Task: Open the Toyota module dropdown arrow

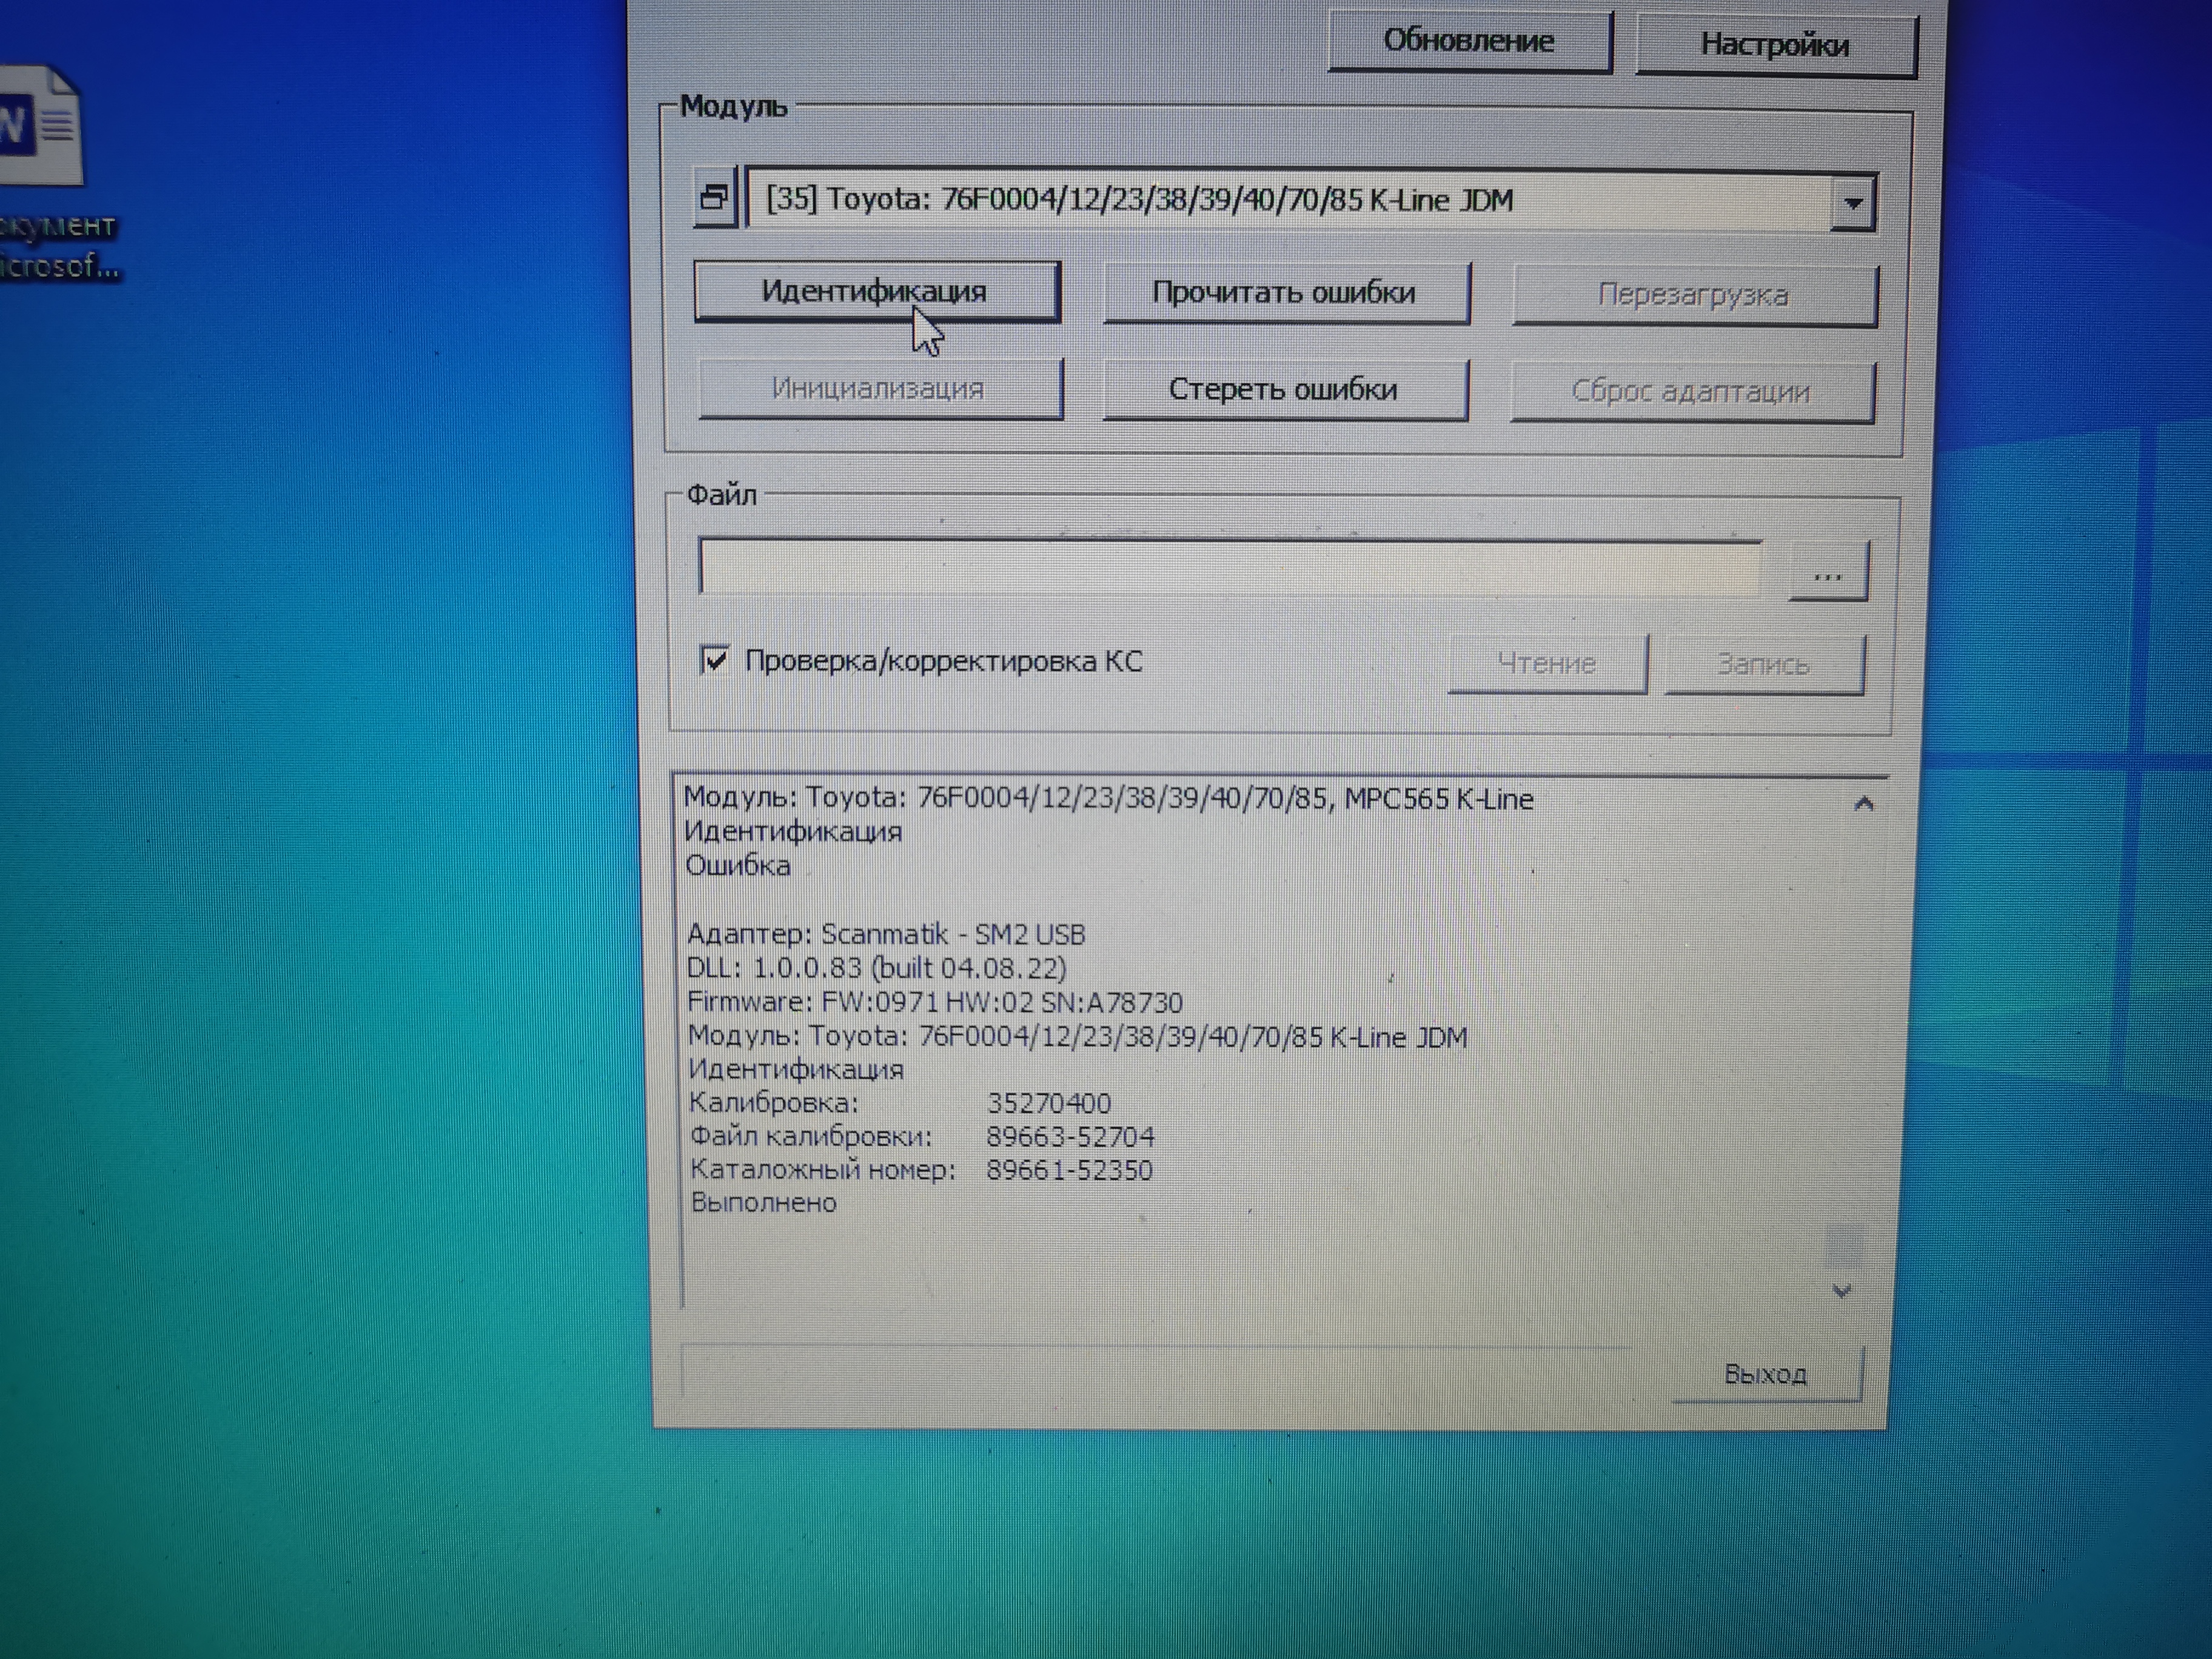Action: [x=1852, y=203]
